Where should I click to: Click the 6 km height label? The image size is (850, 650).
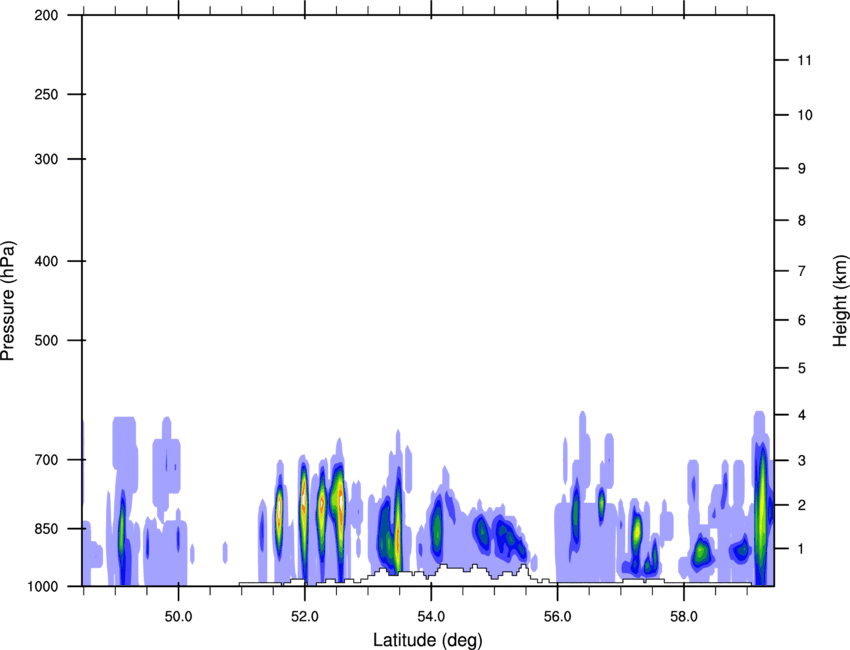(x=802, y=320)
